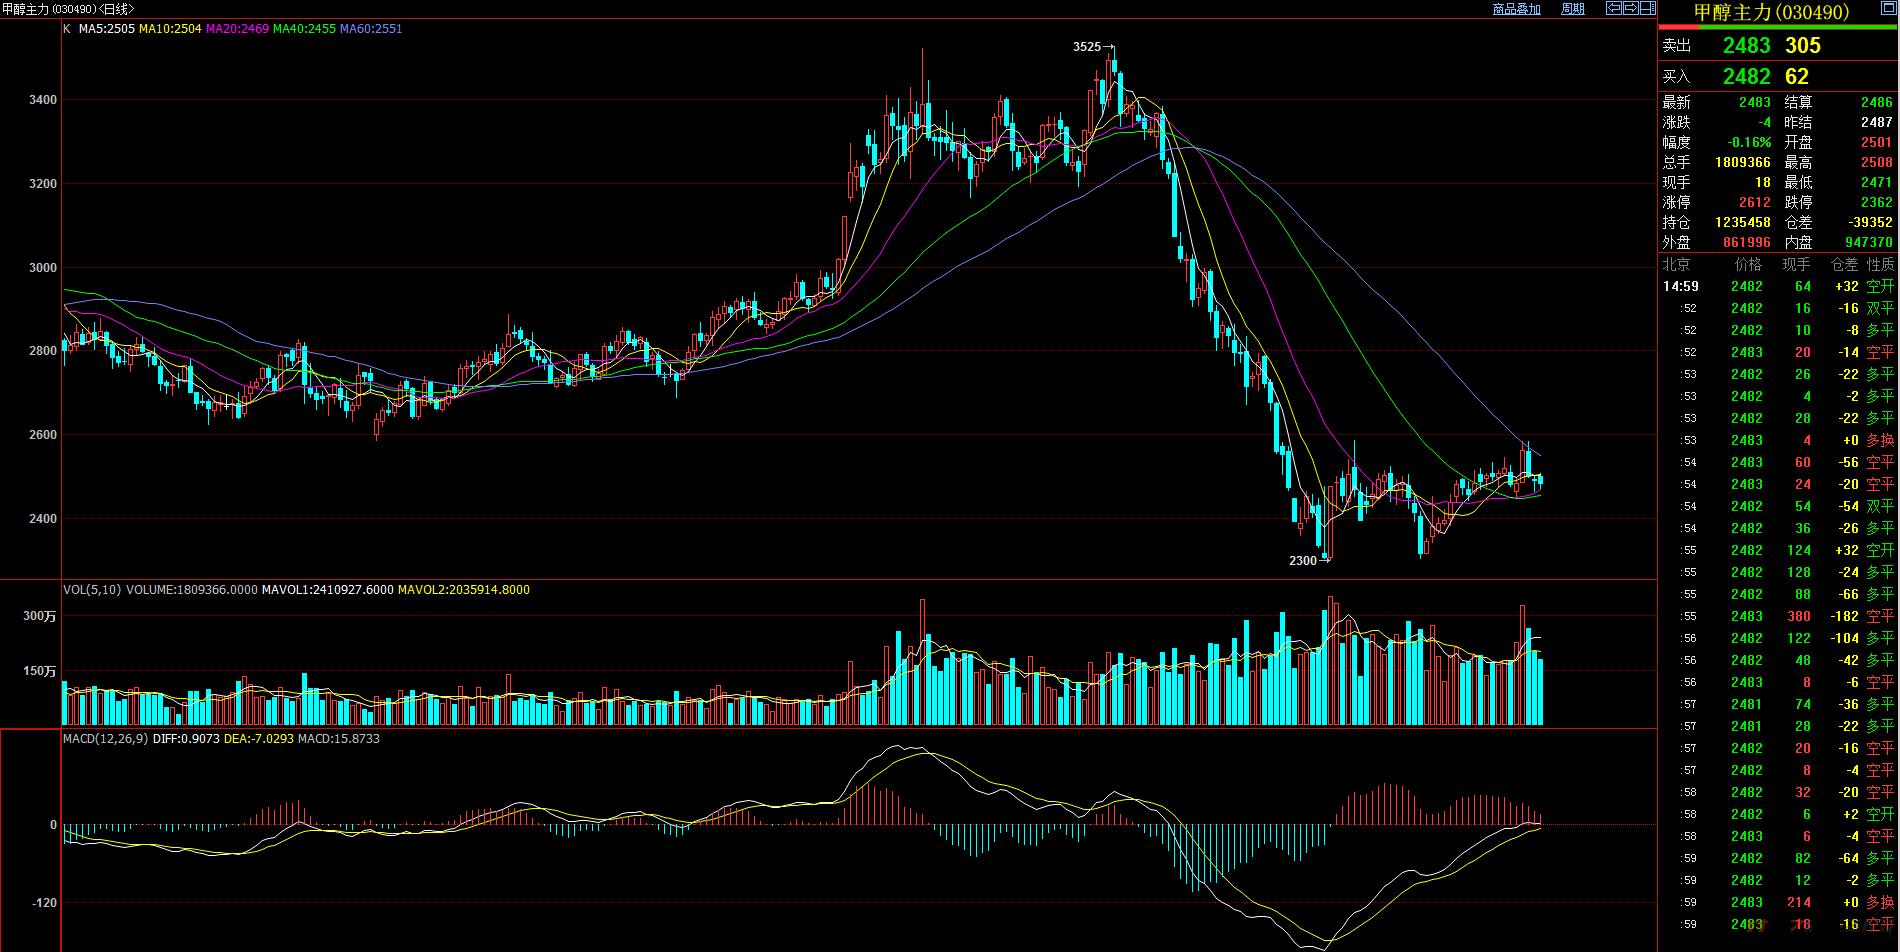Viewport: 1900px width, 952px height.
Task: Click the 甲醇主力 (030490) <日线> chart title
Action: 68,9
